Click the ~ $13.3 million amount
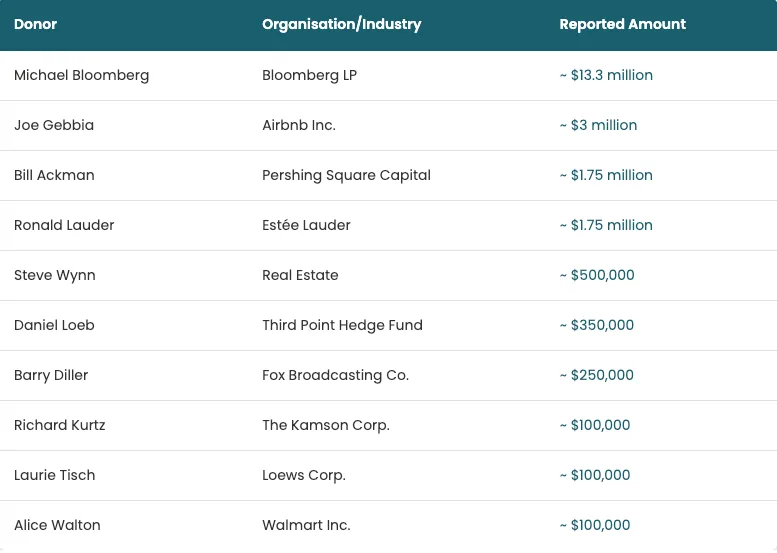 [606, 75]
